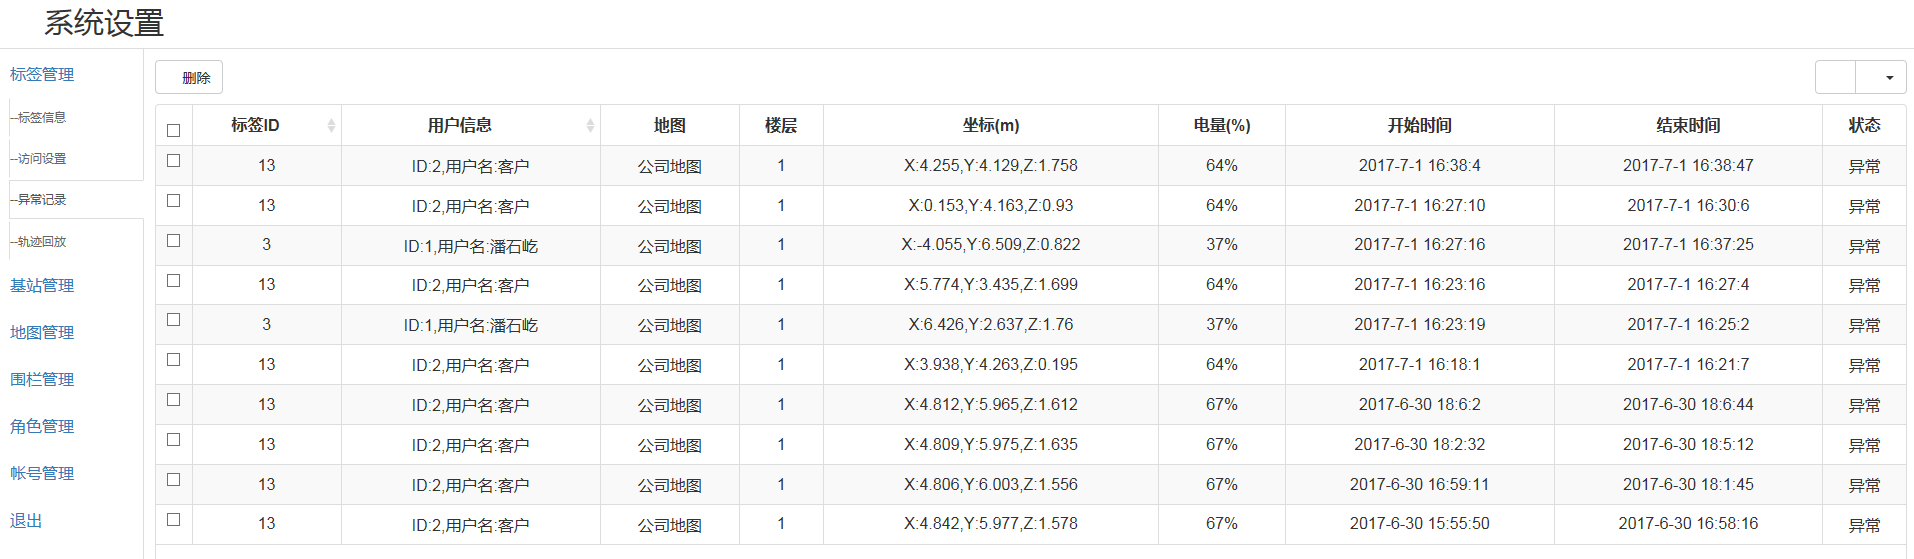
Task: Tick the select-all checkbox in table header
Action: coord(174,130)
